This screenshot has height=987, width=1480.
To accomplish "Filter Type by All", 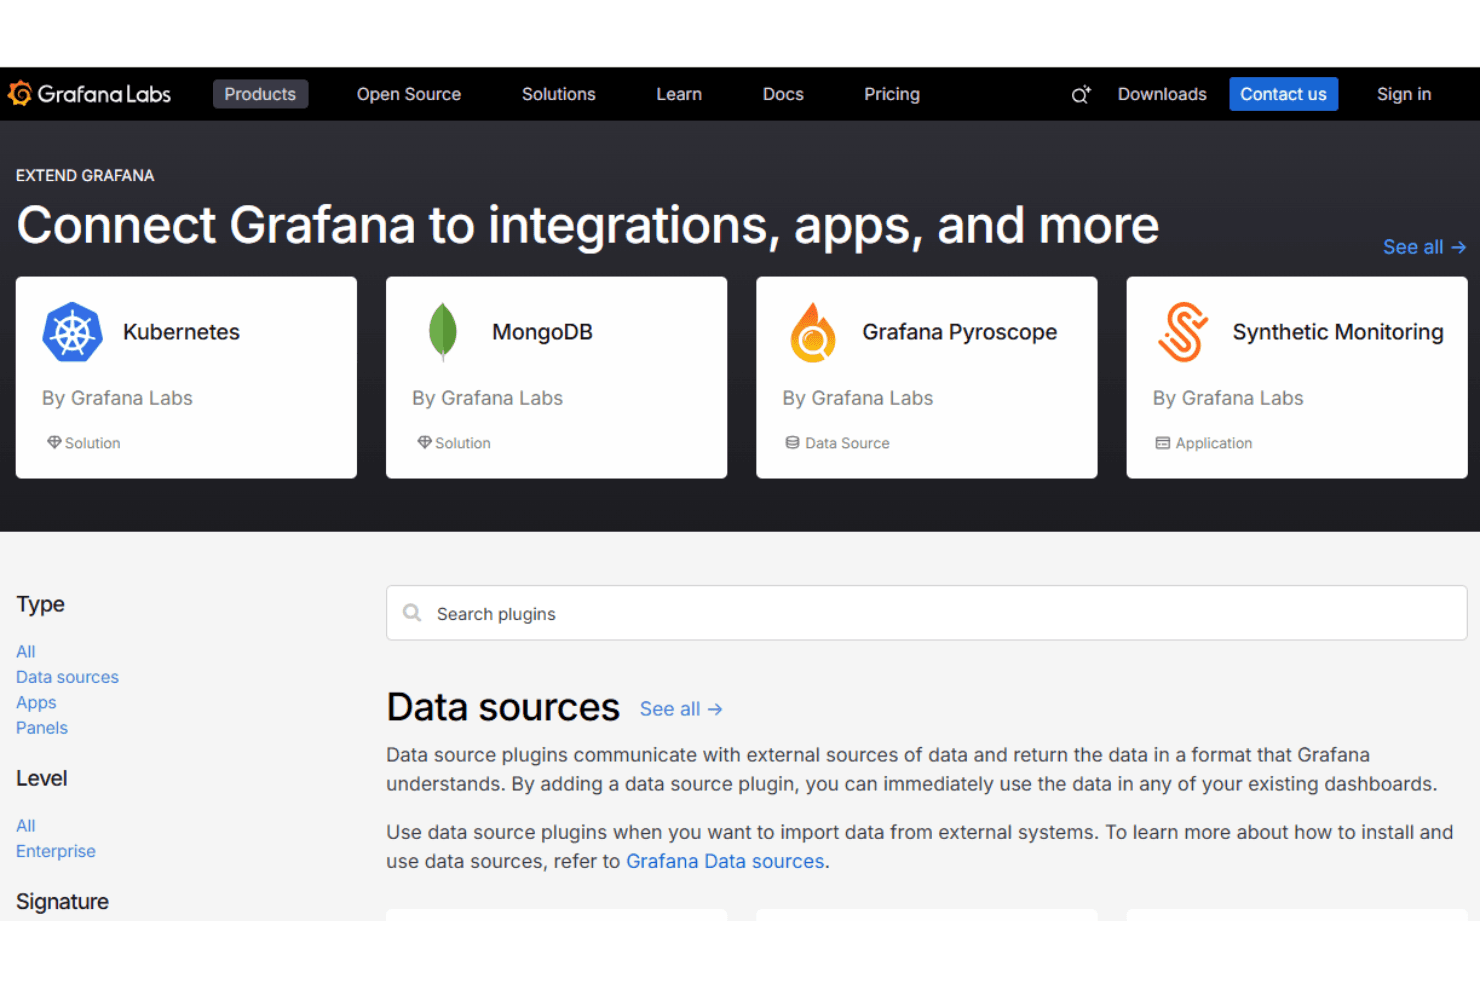I will 26,652.
